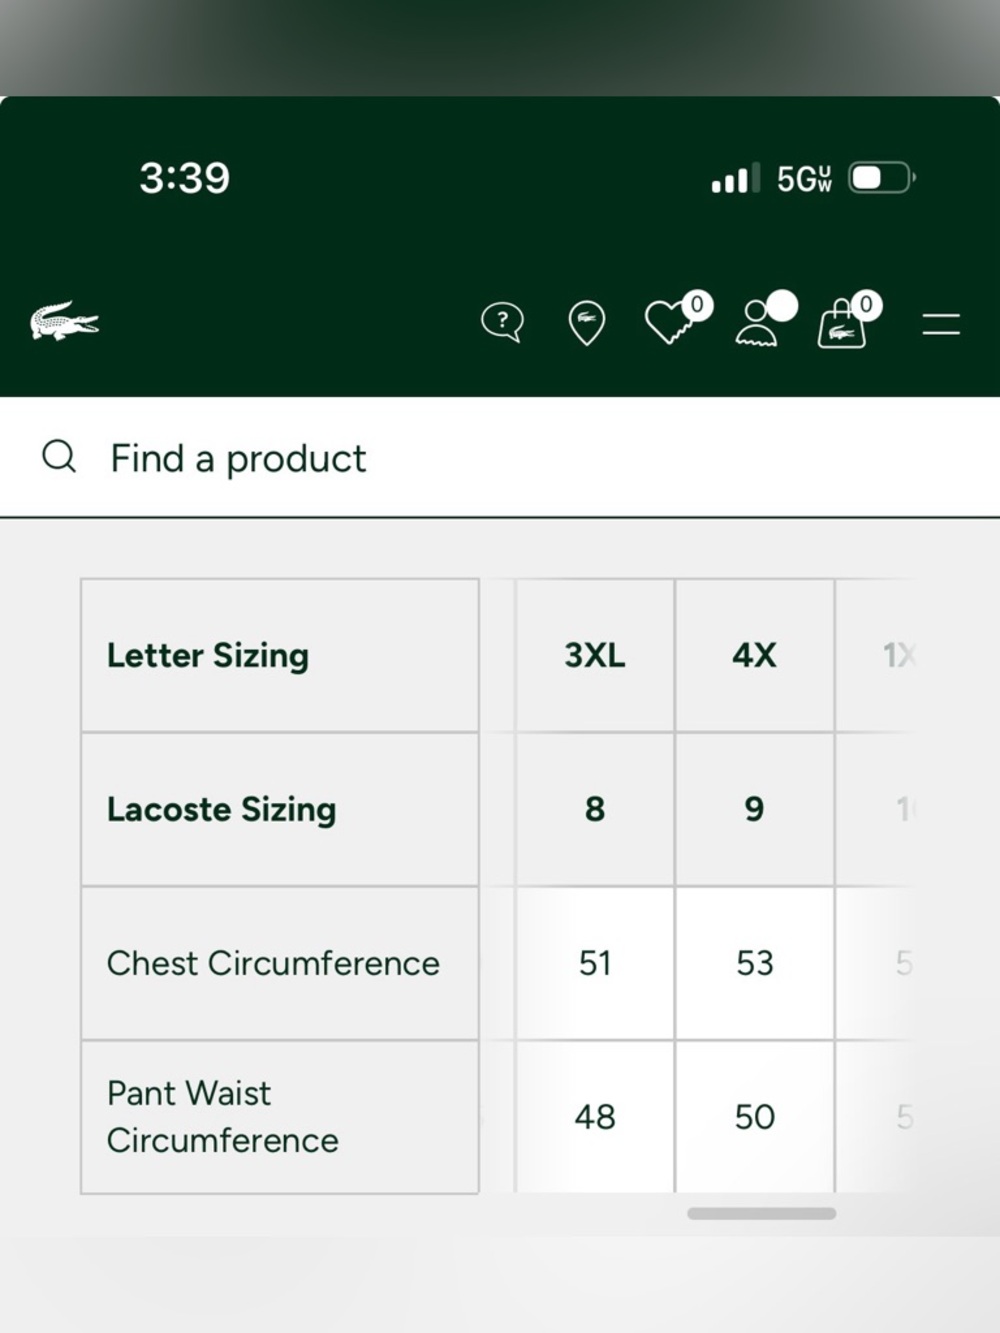Image resolution: width=1000 pixels, height=1333 pixels.
Task: Open the help chat bubble icon
Action: (502, 322)
